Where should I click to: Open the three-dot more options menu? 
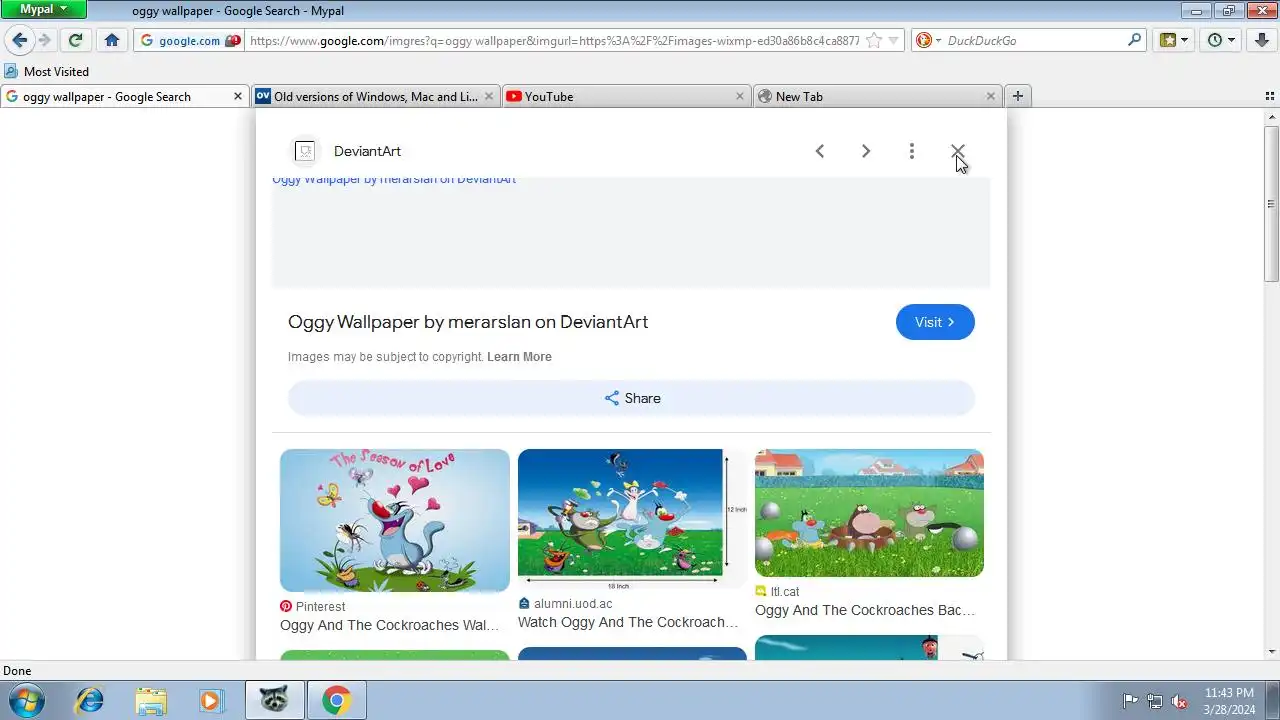coord(911,151)
